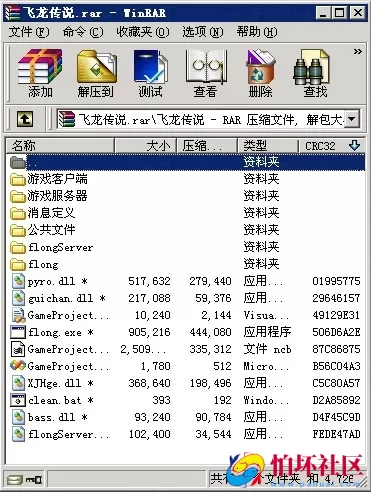
Task: Click the size value 905,216
Action: [x=149, y=332]
